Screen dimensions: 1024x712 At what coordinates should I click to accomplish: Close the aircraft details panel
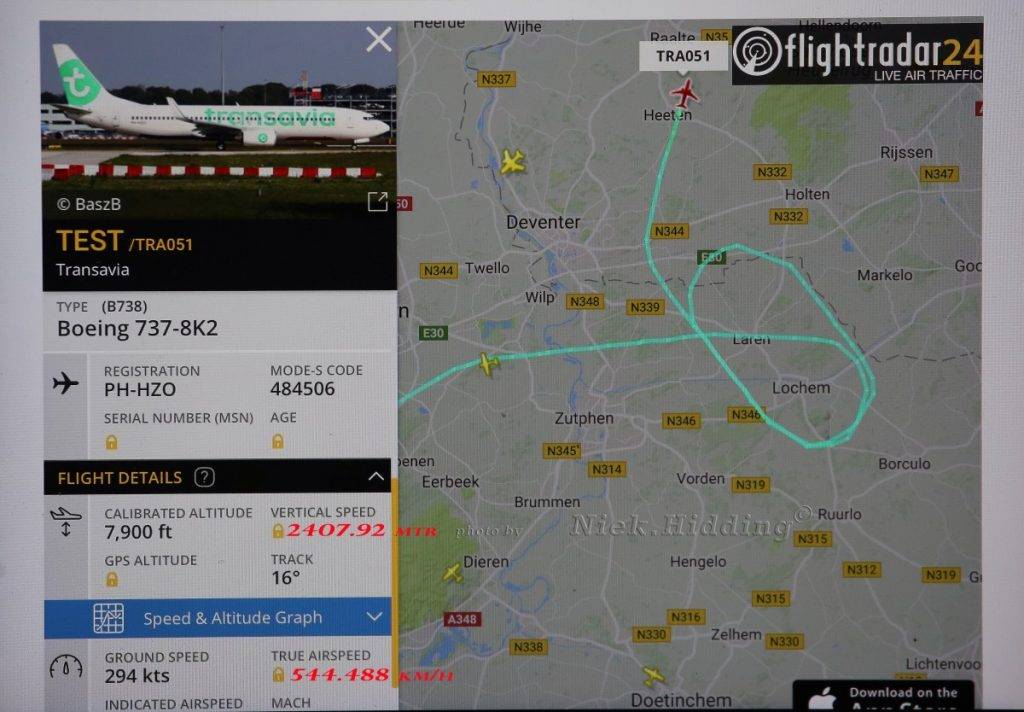point(379,39)
